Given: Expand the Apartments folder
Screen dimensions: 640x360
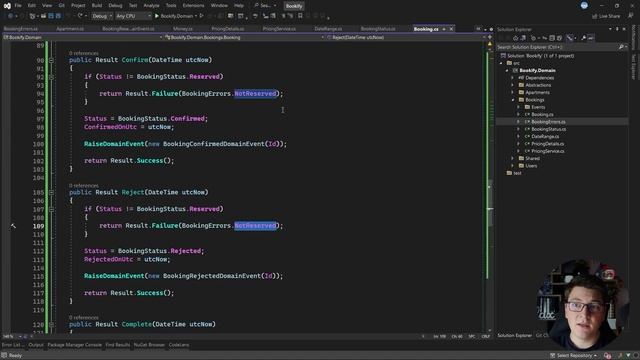Looking at the screenshot, I should pyautogui.click(x=513, y=92).
